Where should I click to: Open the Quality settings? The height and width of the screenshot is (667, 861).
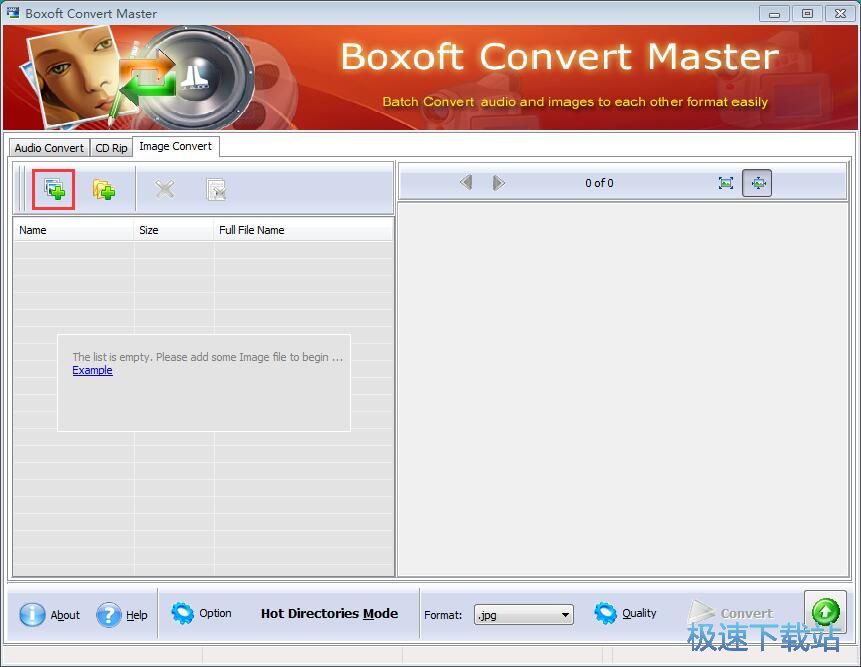pos(626,614)
